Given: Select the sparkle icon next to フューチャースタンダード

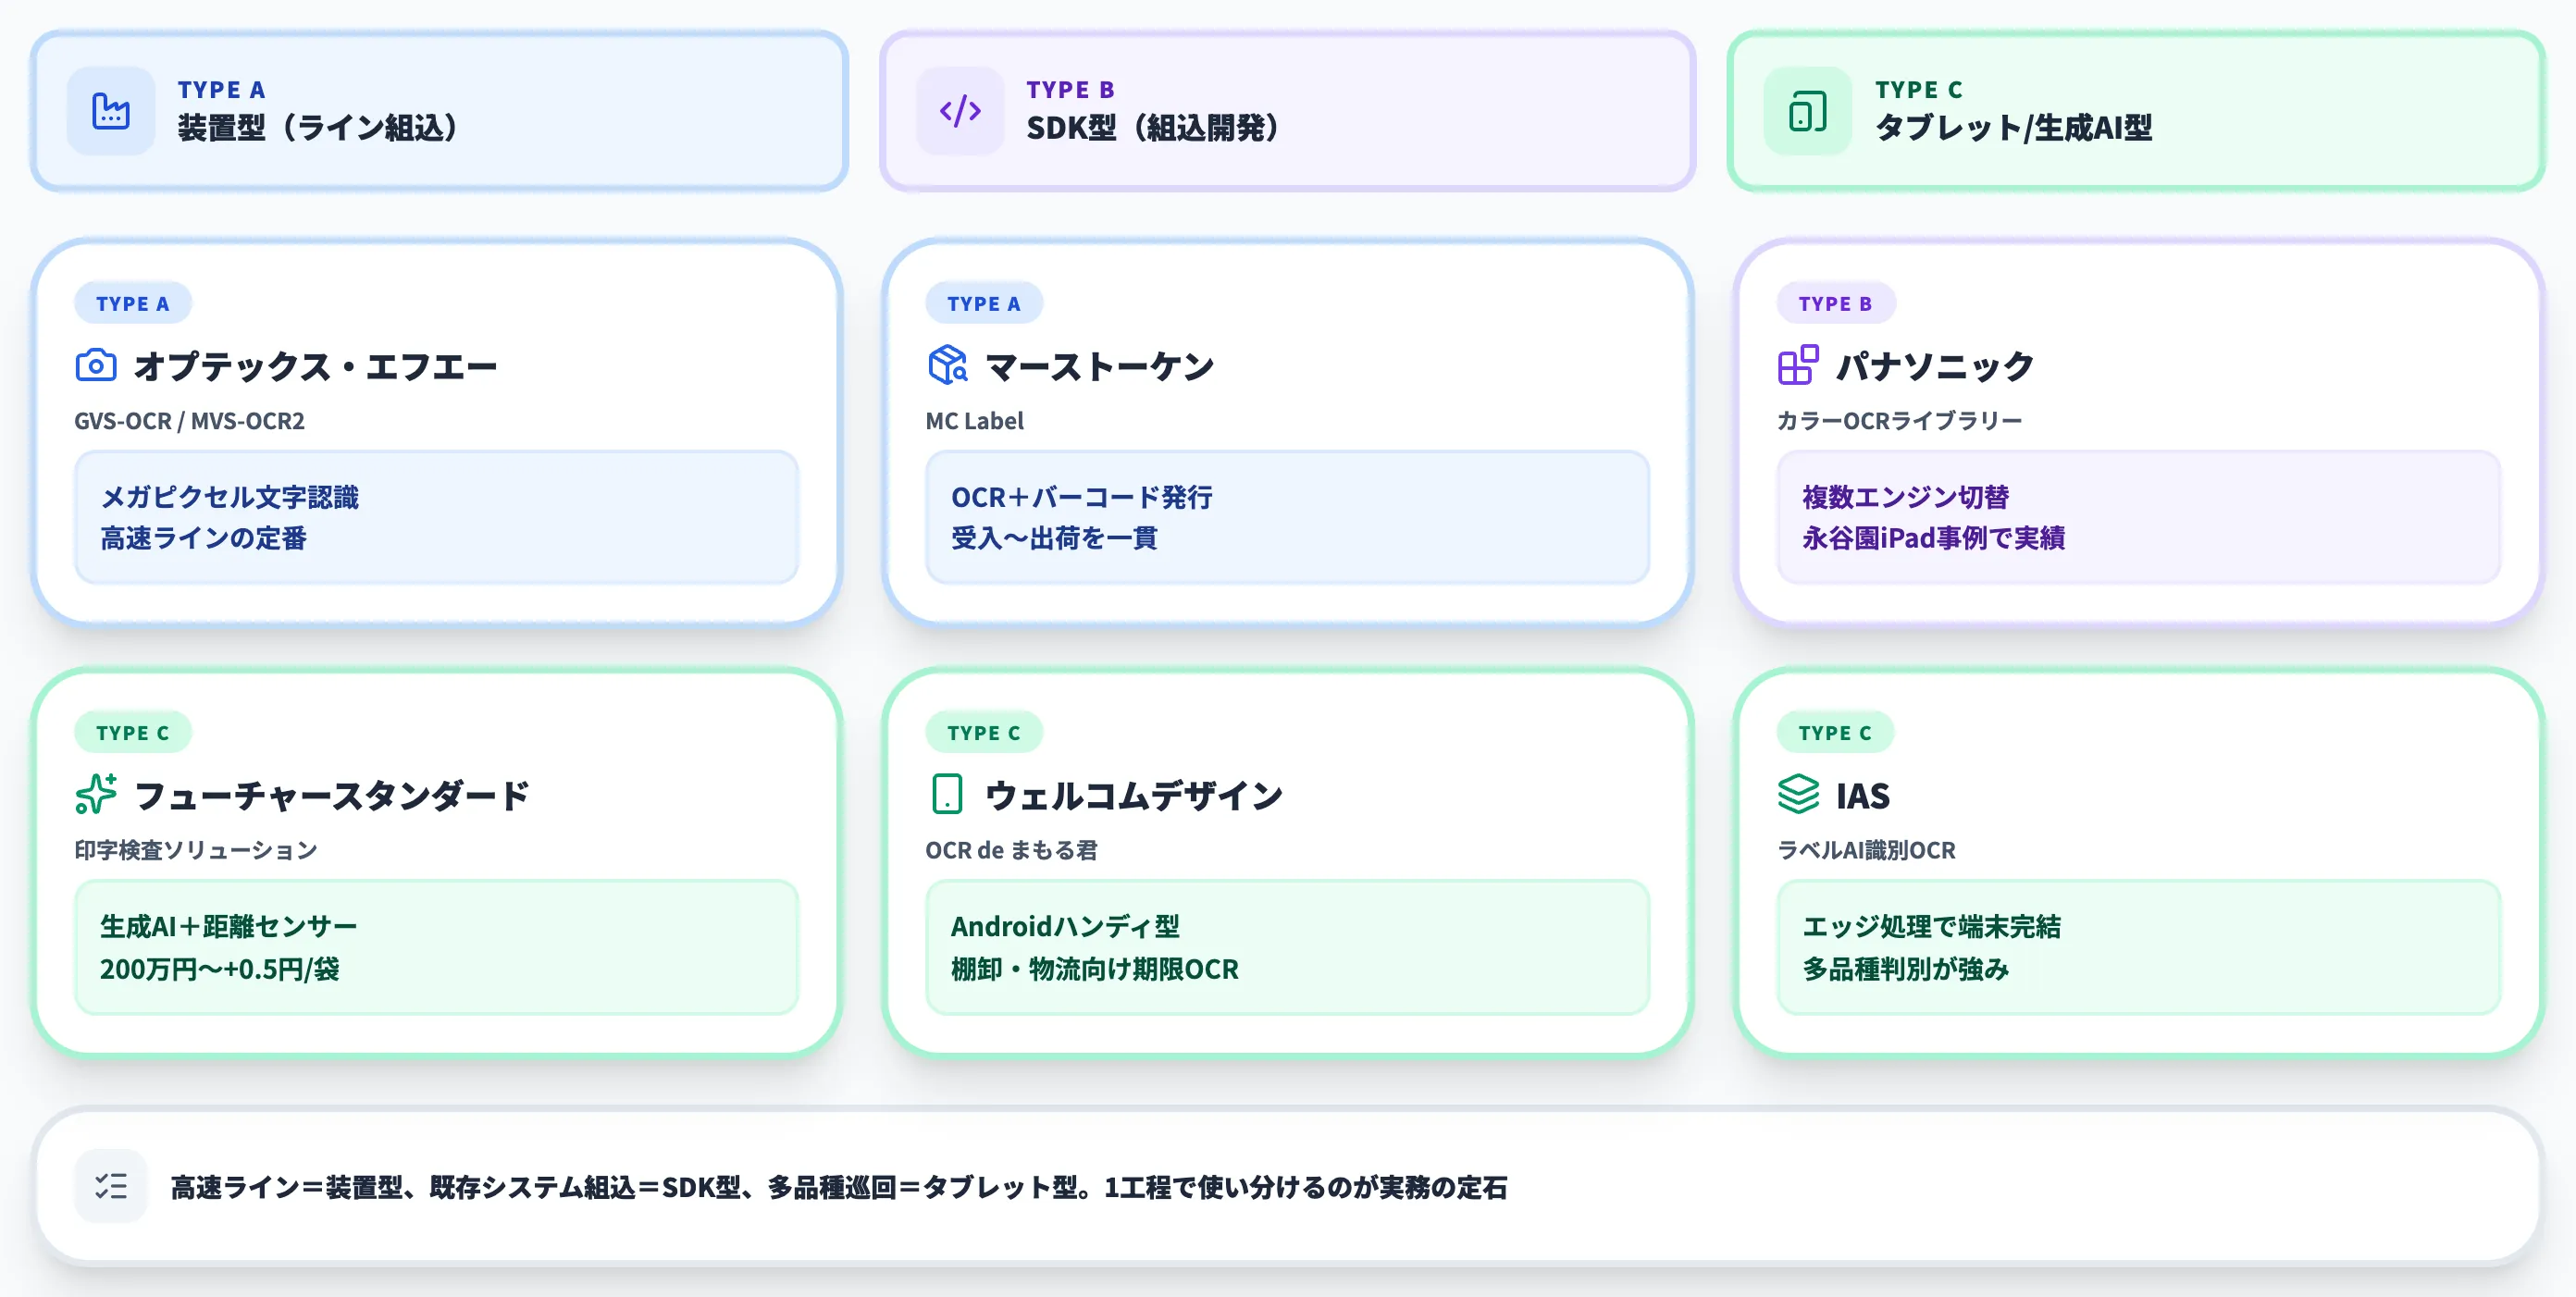Looking at the screenshot, I should [97, 795].
